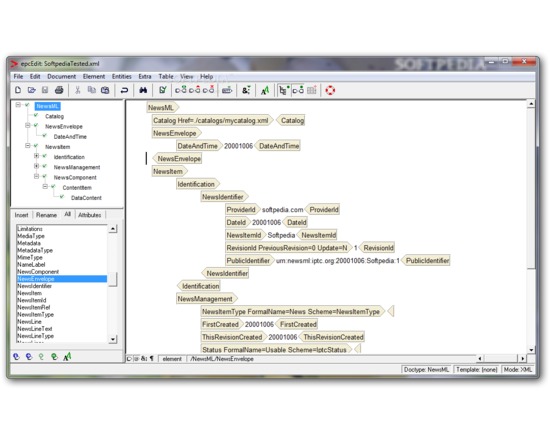Expand the Identification node in the tree
This screenshot has width=550, height=440.
(36, 156)
